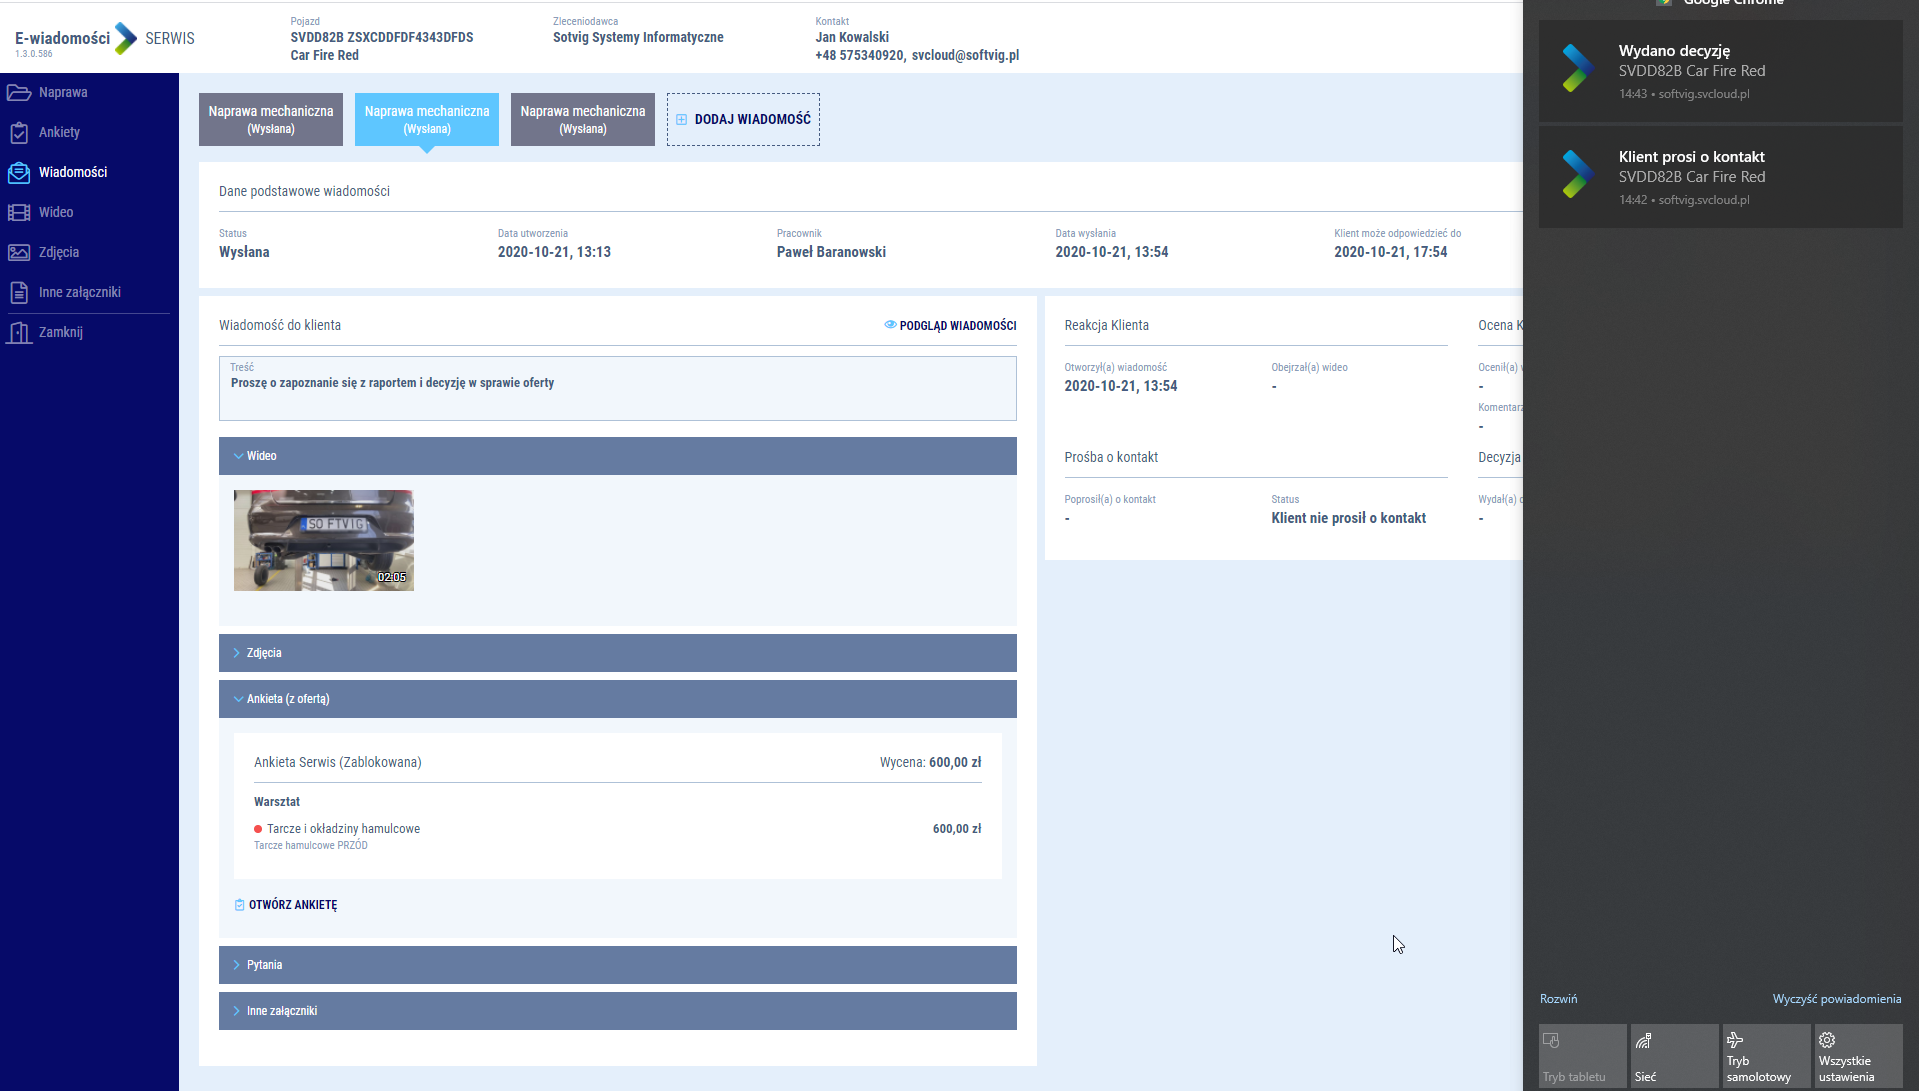Switch to the third Naprawa mechaniczna tab
The width and height of the screenshot is (1919, 1091).
pyautogui.click(x=583, y=120)
